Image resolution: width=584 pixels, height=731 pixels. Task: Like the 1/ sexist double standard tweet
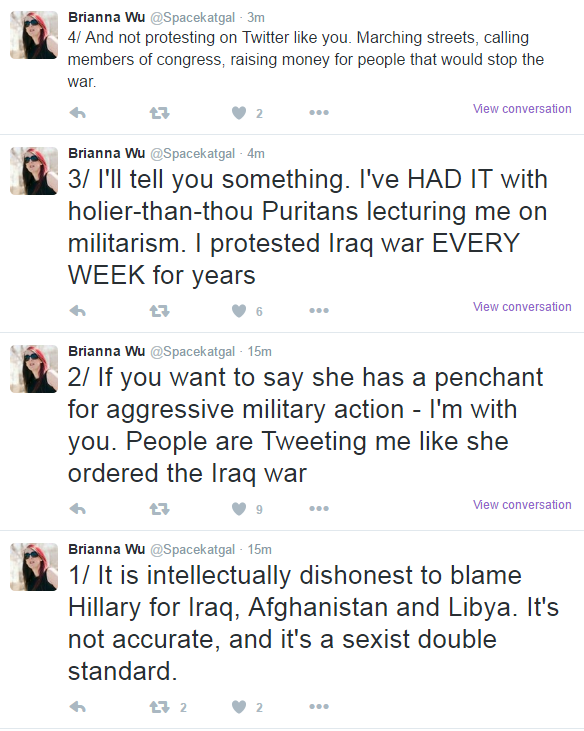239,707
